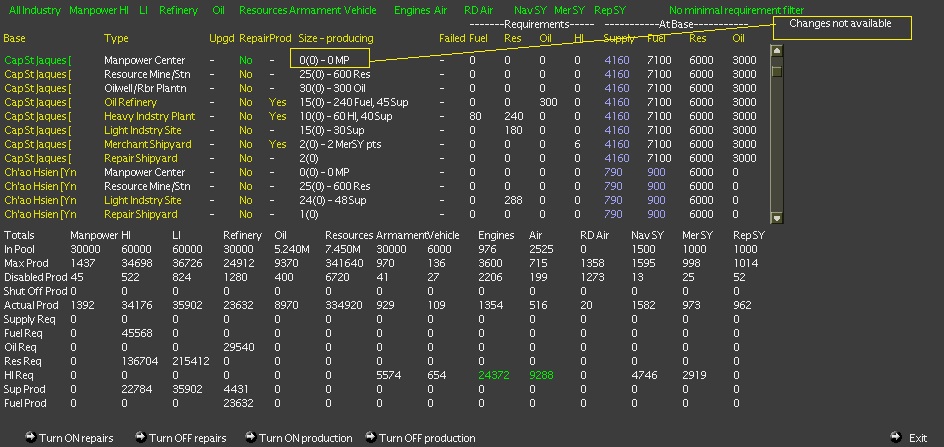Filter by Armament in the top filter bar
Screen dimensions: 944x447
pyautogui.click(x=315, y=10)
